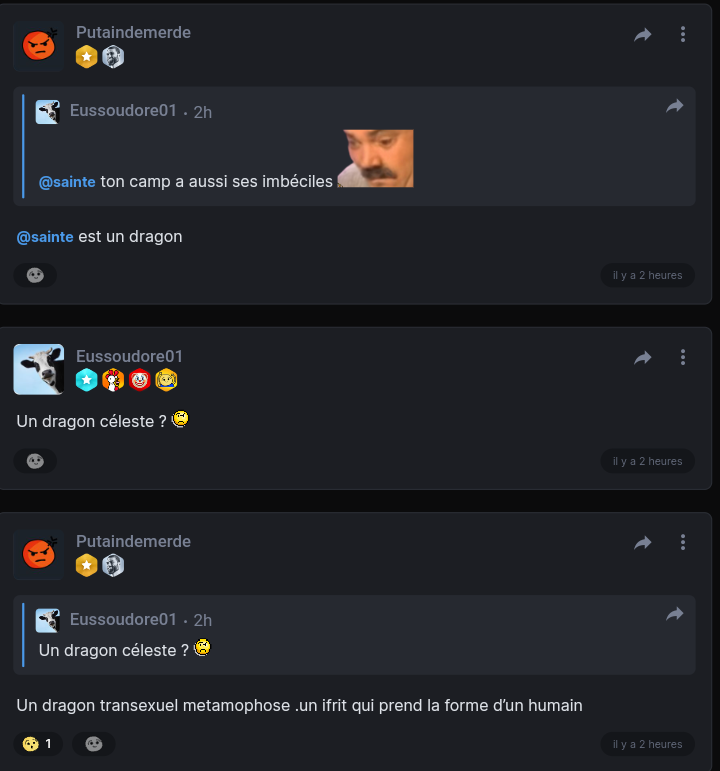
Task: Add a reaction to the first post
Action: pos(35,275)
